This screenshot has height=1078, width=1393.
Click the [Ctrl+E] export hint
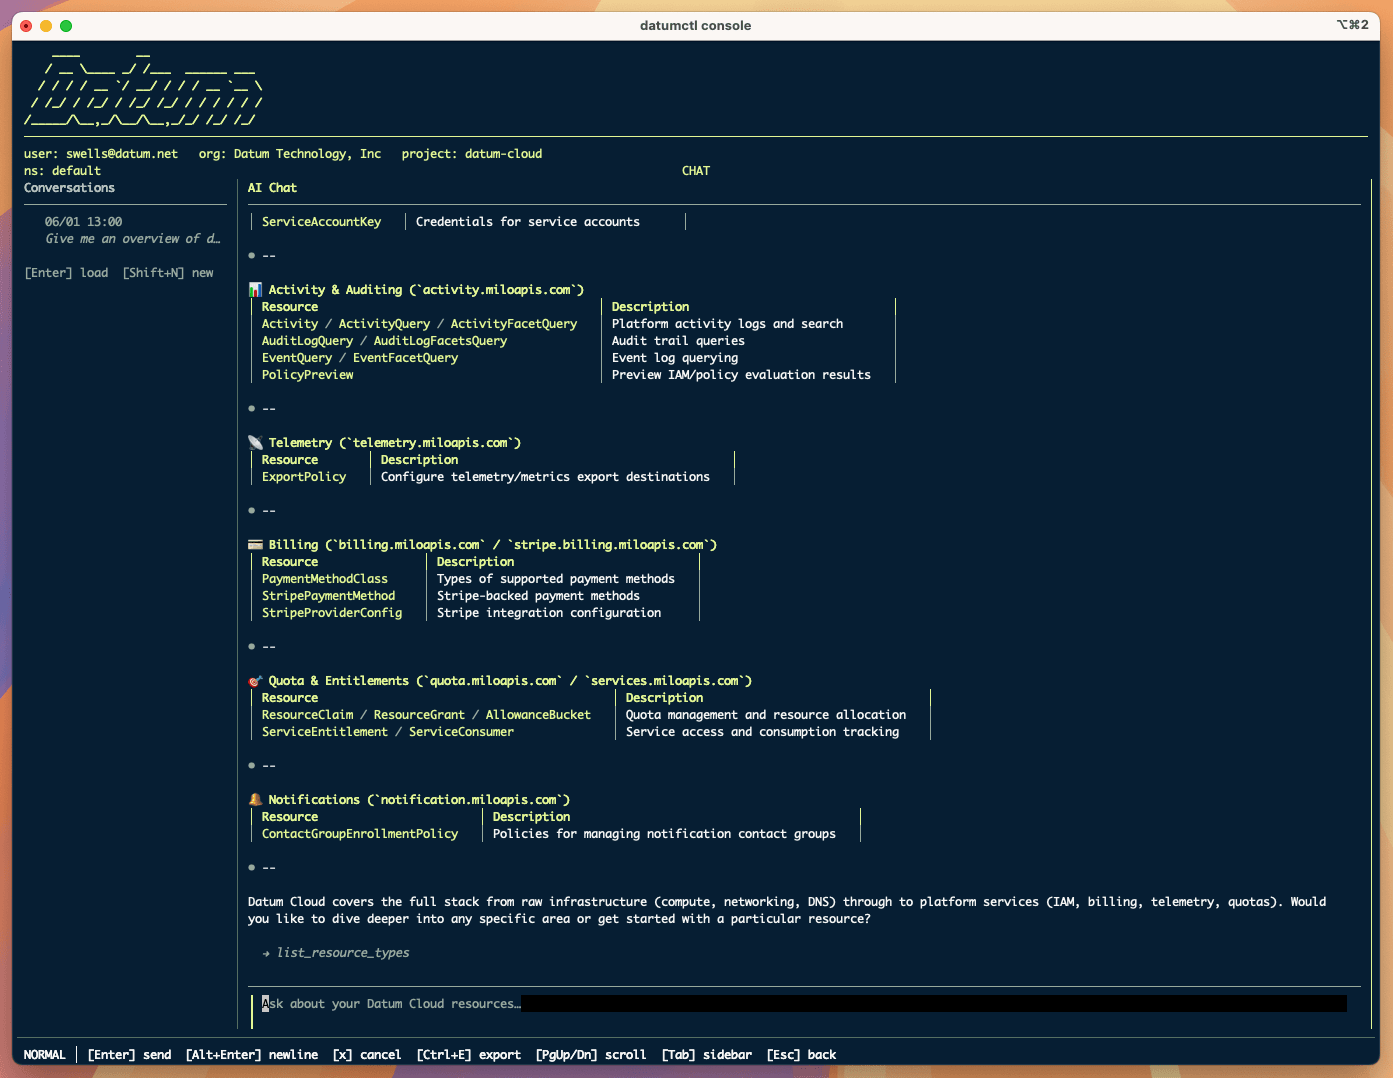pos(468,1055)
